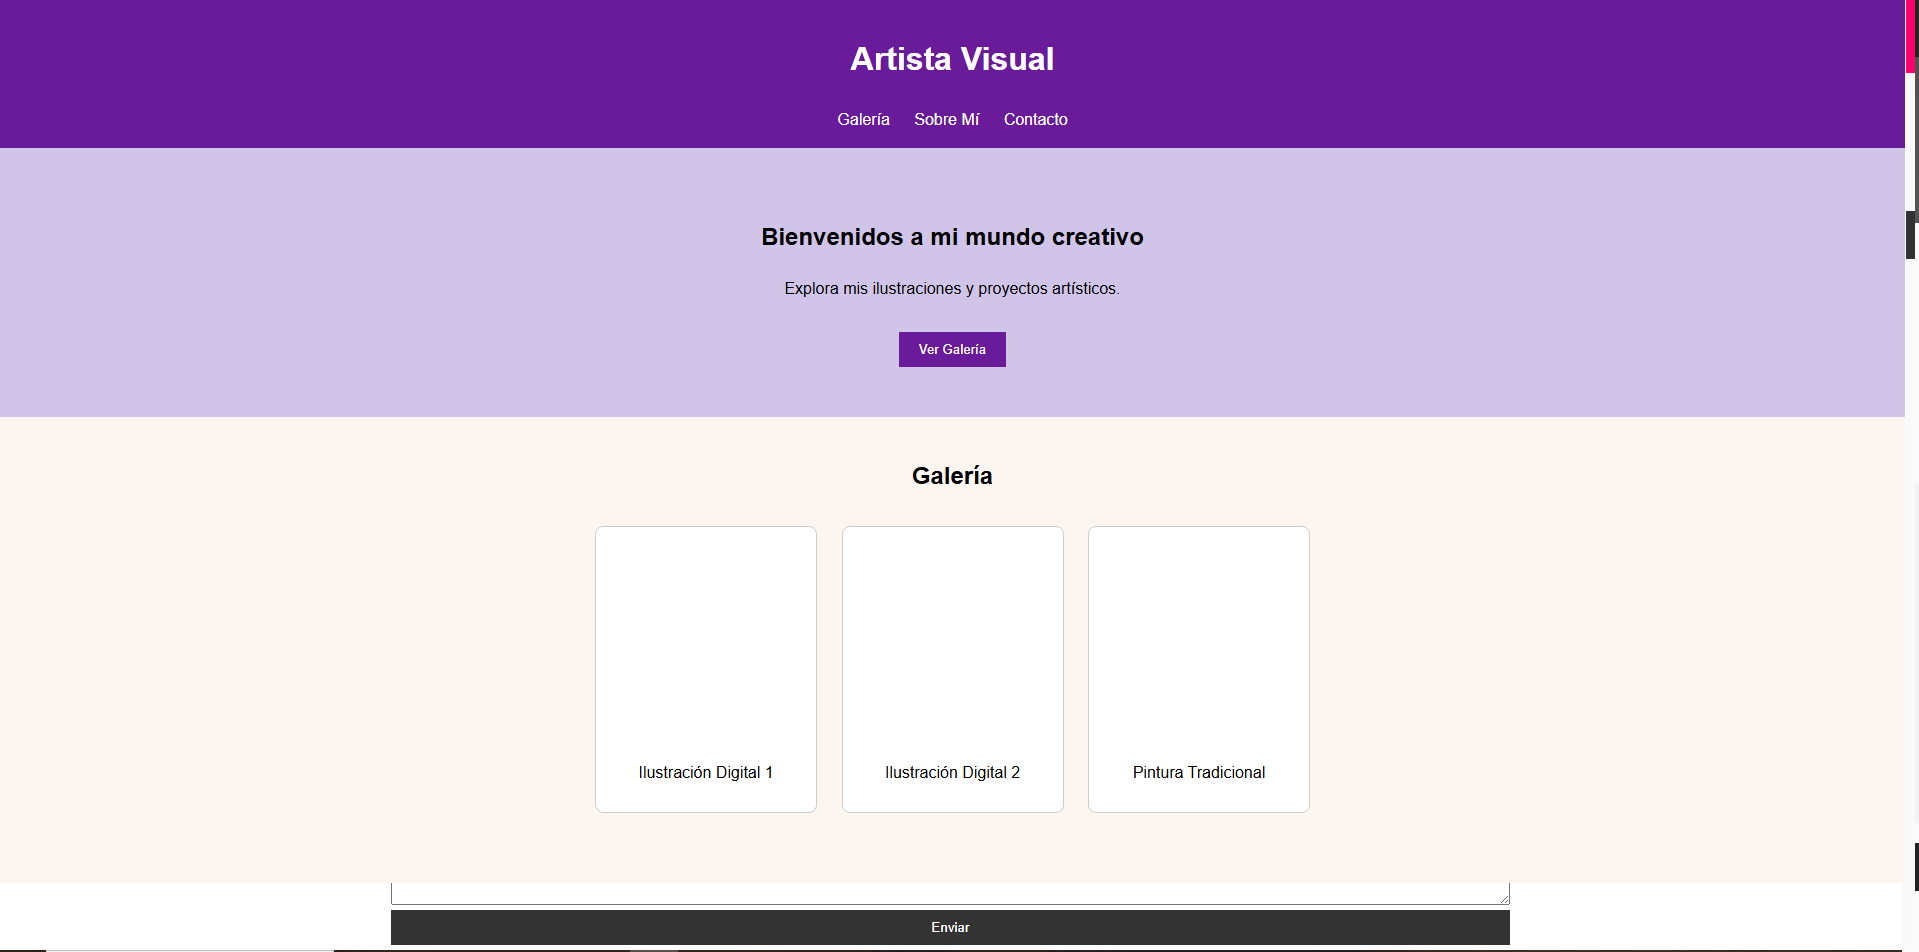Click the Artista Visual site title
The image size is (1919, 952).
(951, 58)
